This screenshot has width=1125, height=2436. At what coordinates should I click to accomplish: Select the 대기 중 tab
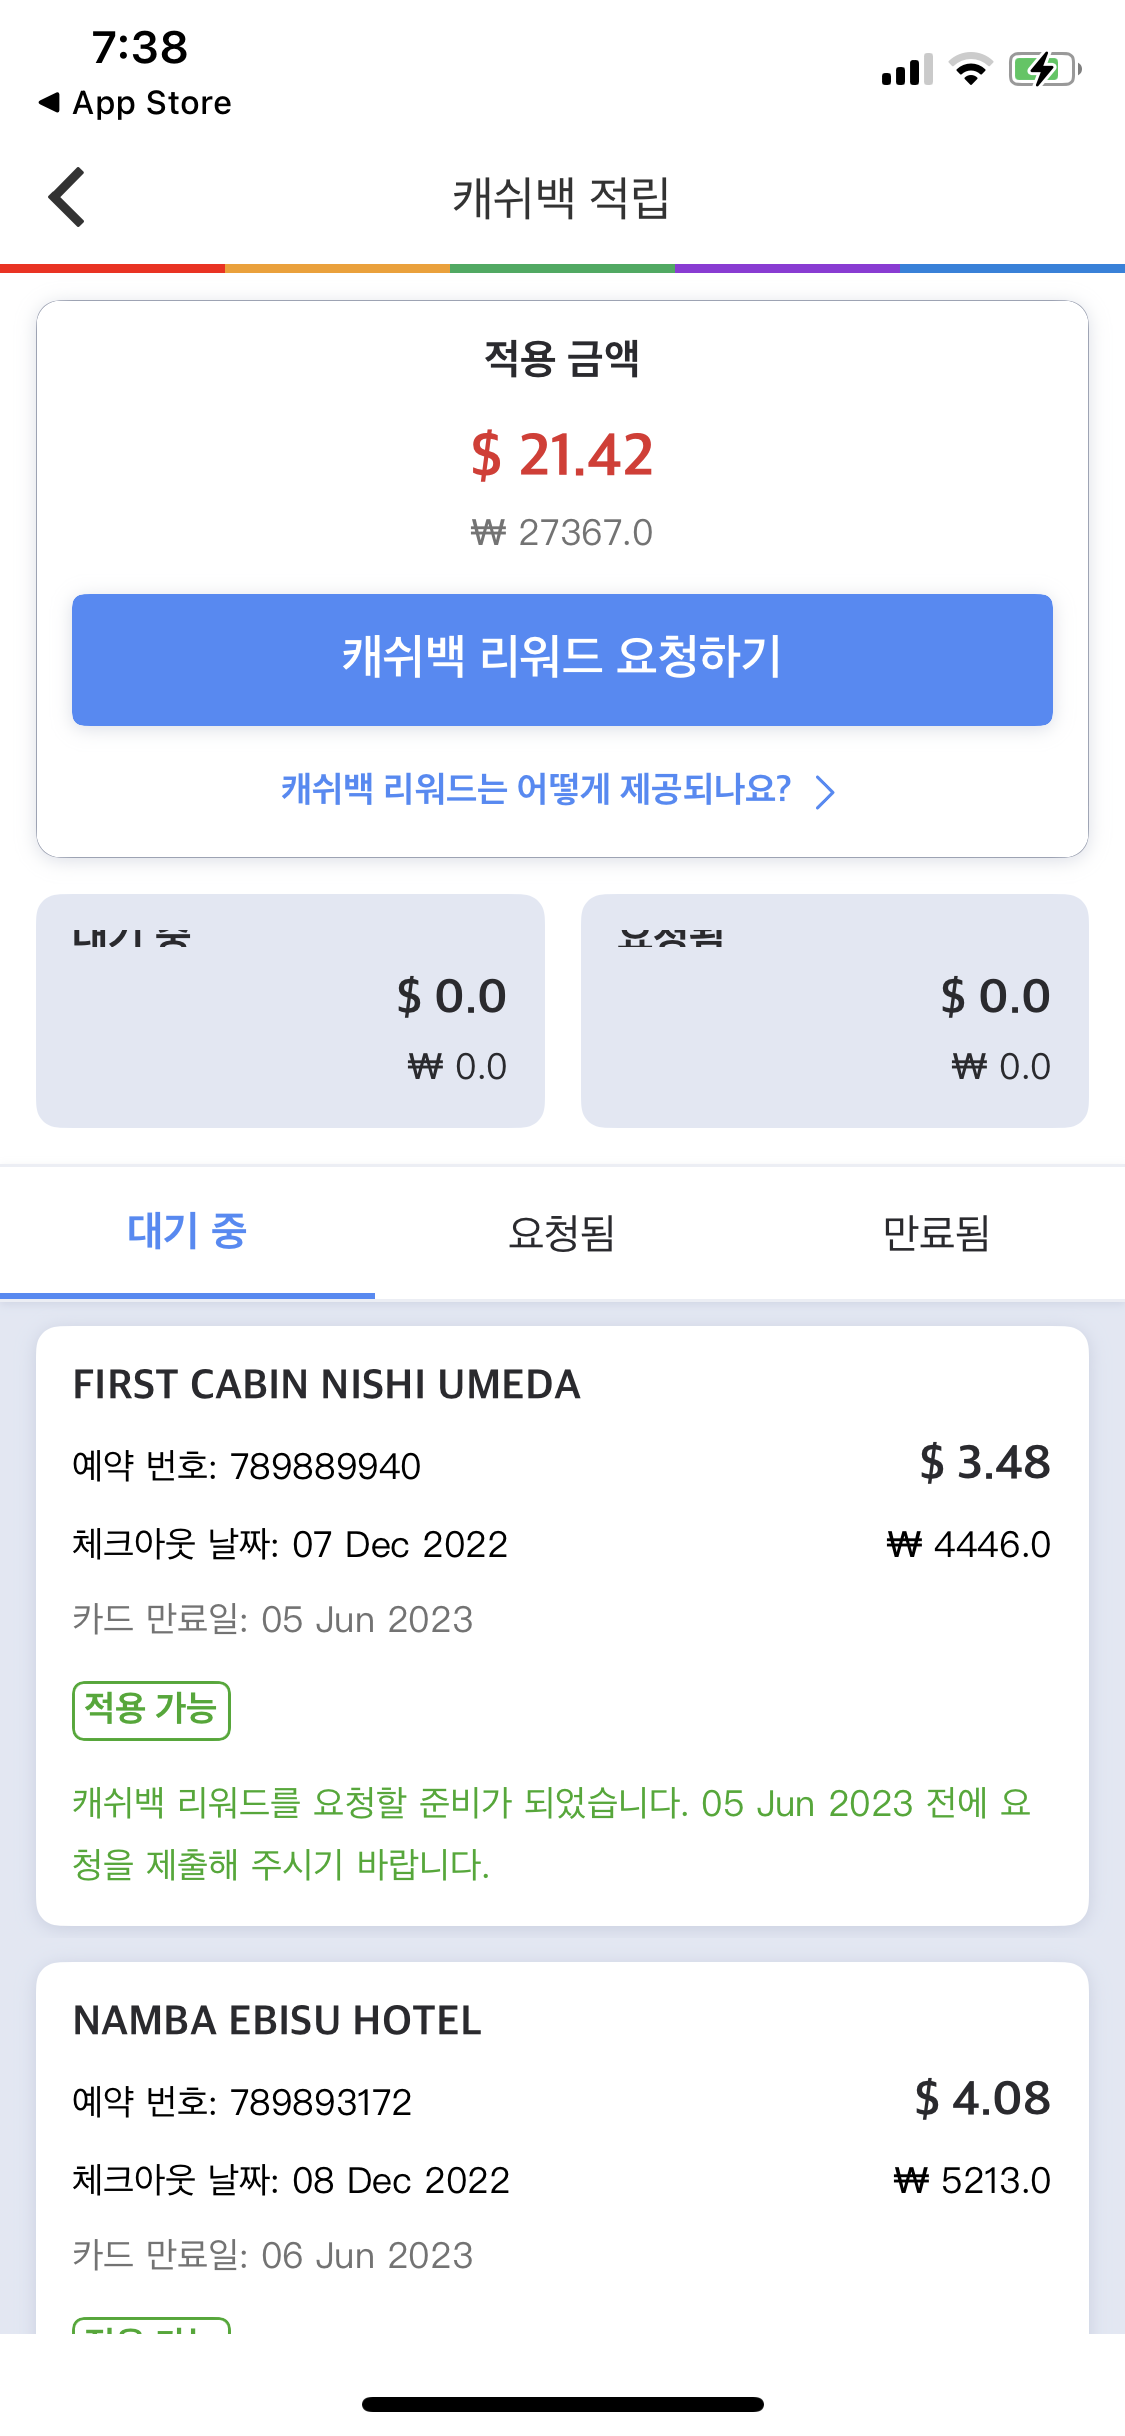187,1232
